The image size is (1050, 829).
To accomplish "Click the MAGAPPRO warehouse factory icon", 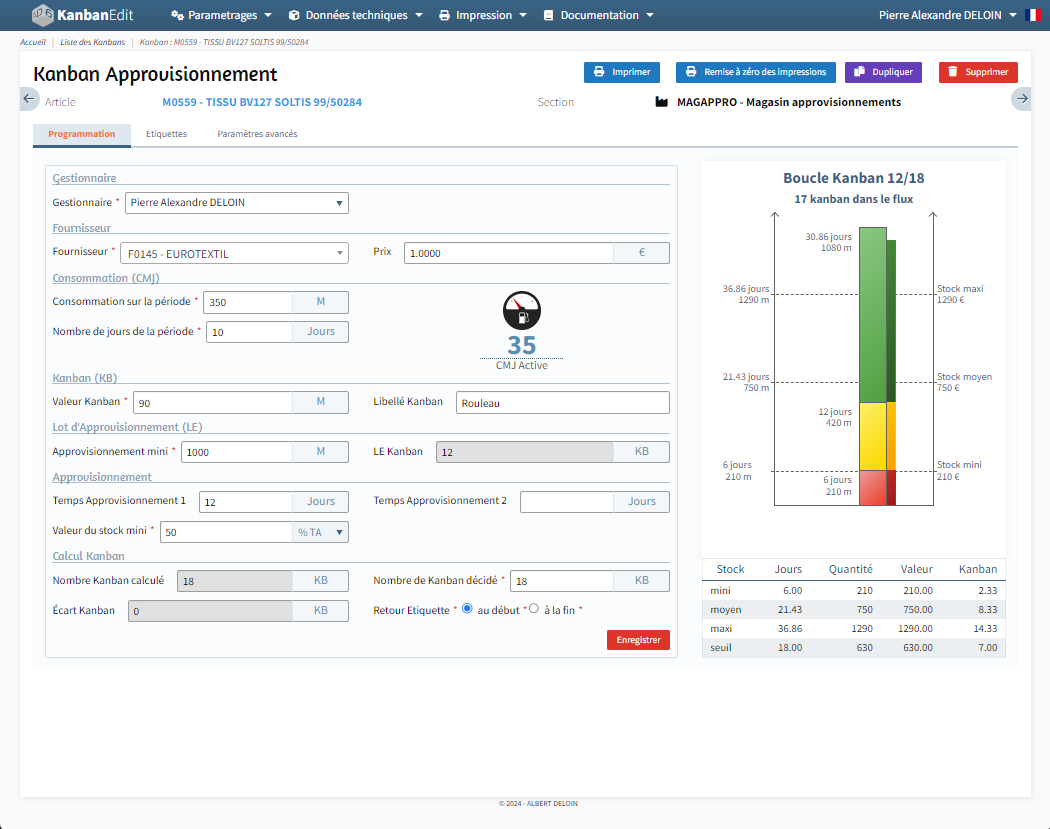I will [661, 102].
